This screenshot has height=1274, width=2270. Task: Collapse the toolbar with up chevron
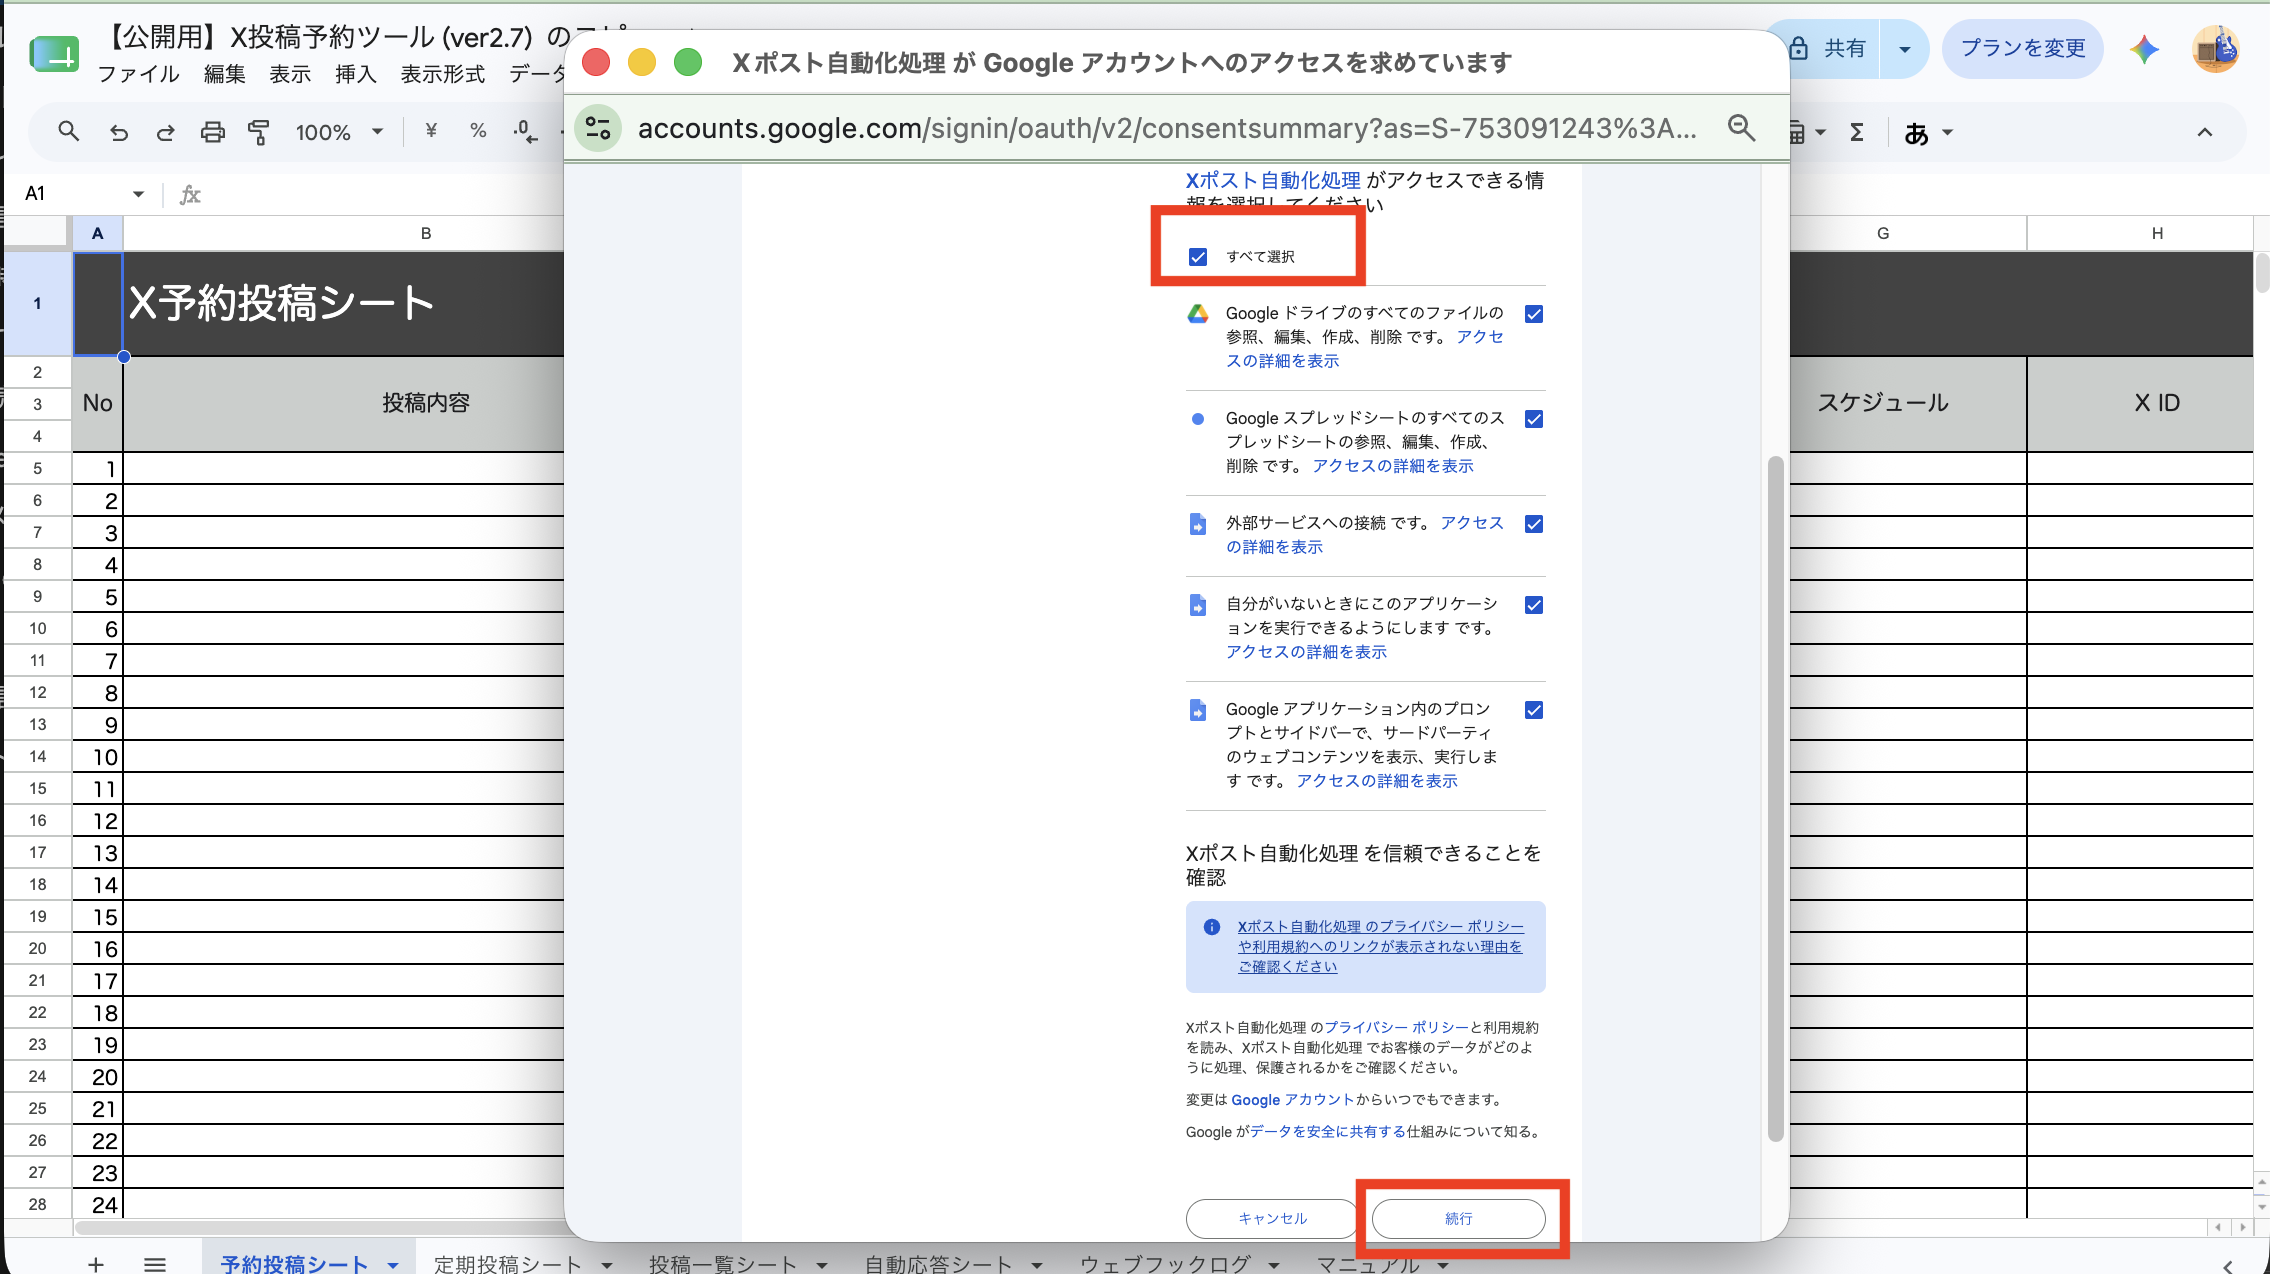coord(2204,132)
